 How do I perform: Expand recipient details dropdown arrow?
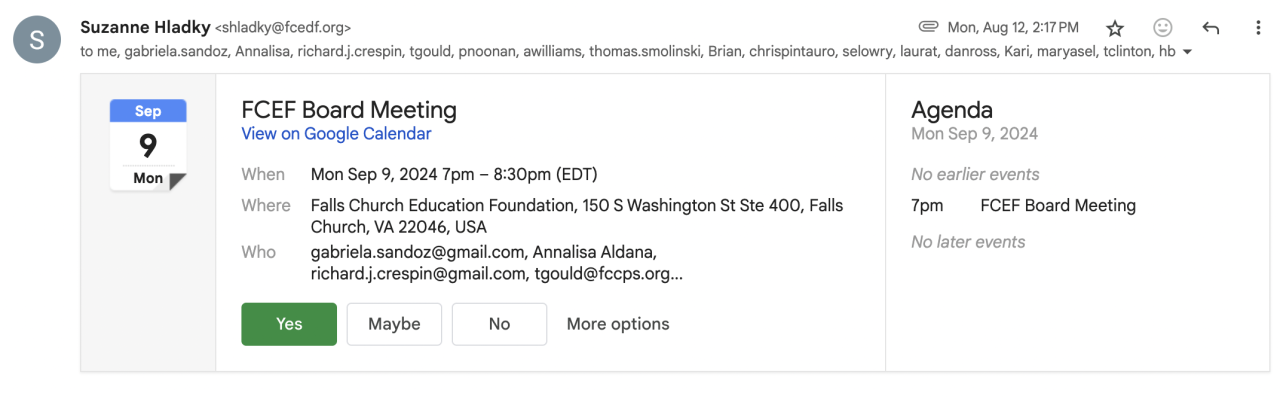(1187, 52)
